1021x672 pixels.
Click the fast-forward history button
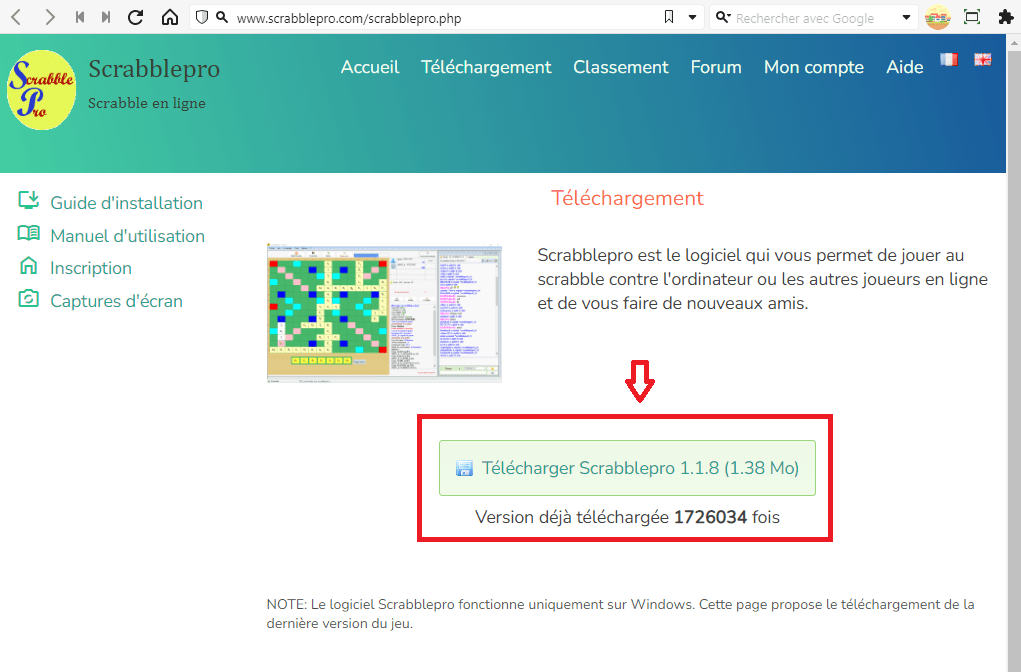coord(106,18)
